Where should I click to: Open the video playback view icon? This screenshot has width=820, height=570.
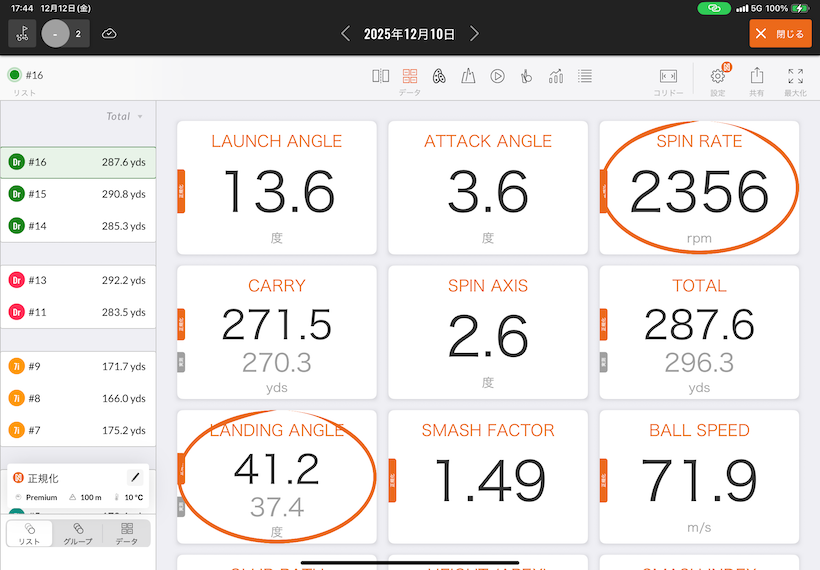[497, 76]
